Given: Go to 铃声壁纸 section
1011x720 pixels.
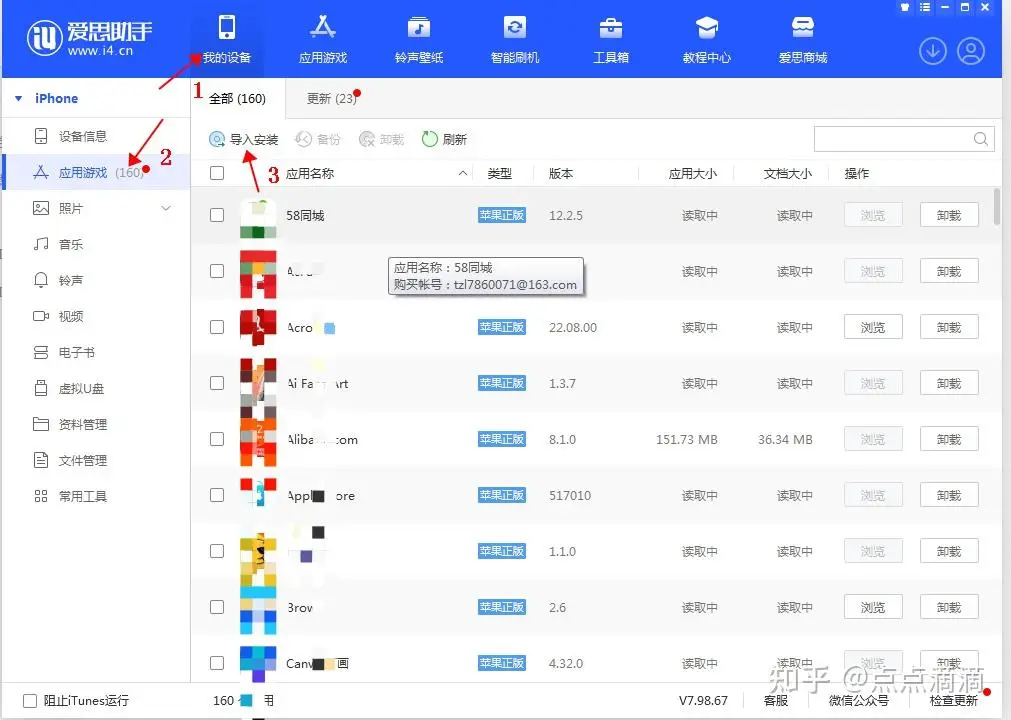Looking at the screenshot, I should click(x=419, y=39).
